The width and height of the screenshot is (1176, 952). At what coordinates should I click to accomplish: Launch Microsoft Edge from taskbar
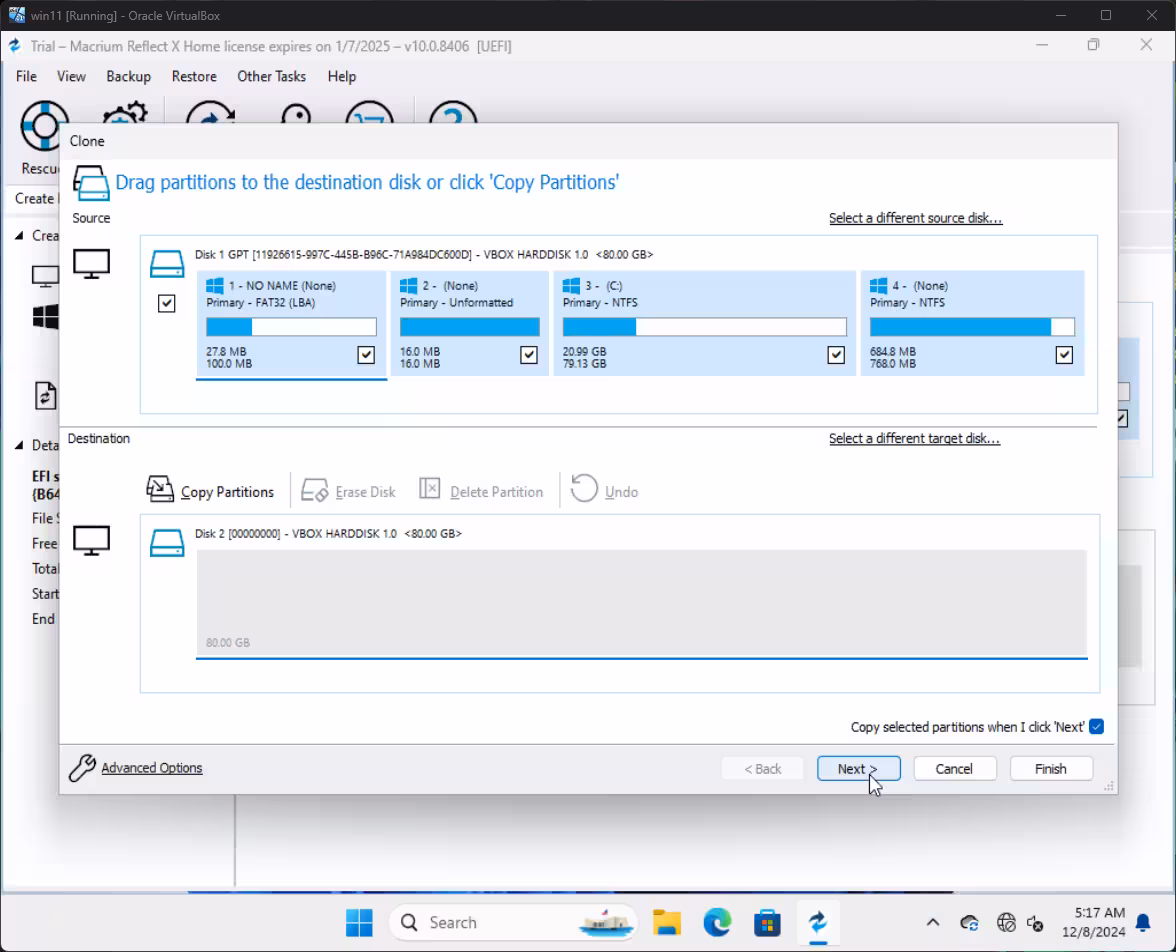pyautogui.click(x=717, y=923)
